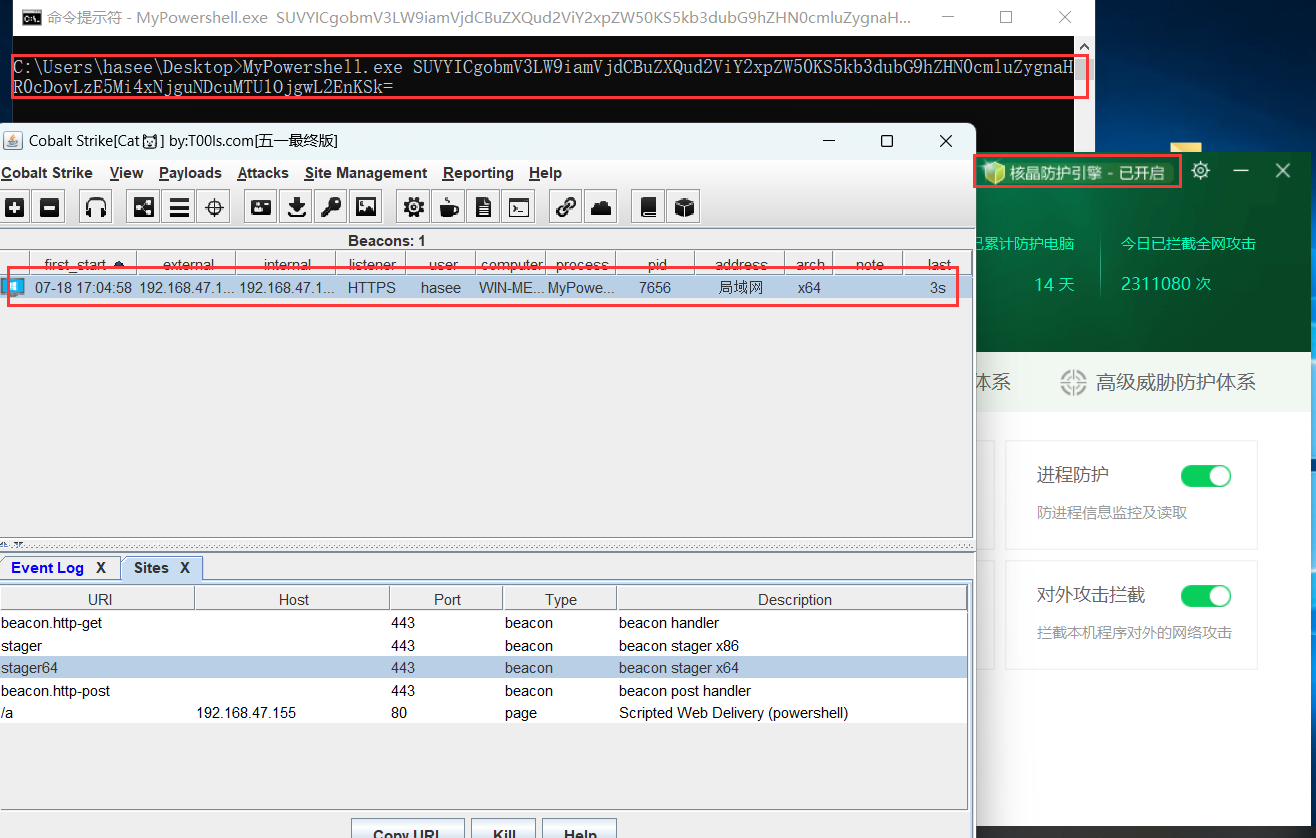Sort beacons by the first_start column header
Screen dimensions: 1316x838
click(x=83, y=264)
